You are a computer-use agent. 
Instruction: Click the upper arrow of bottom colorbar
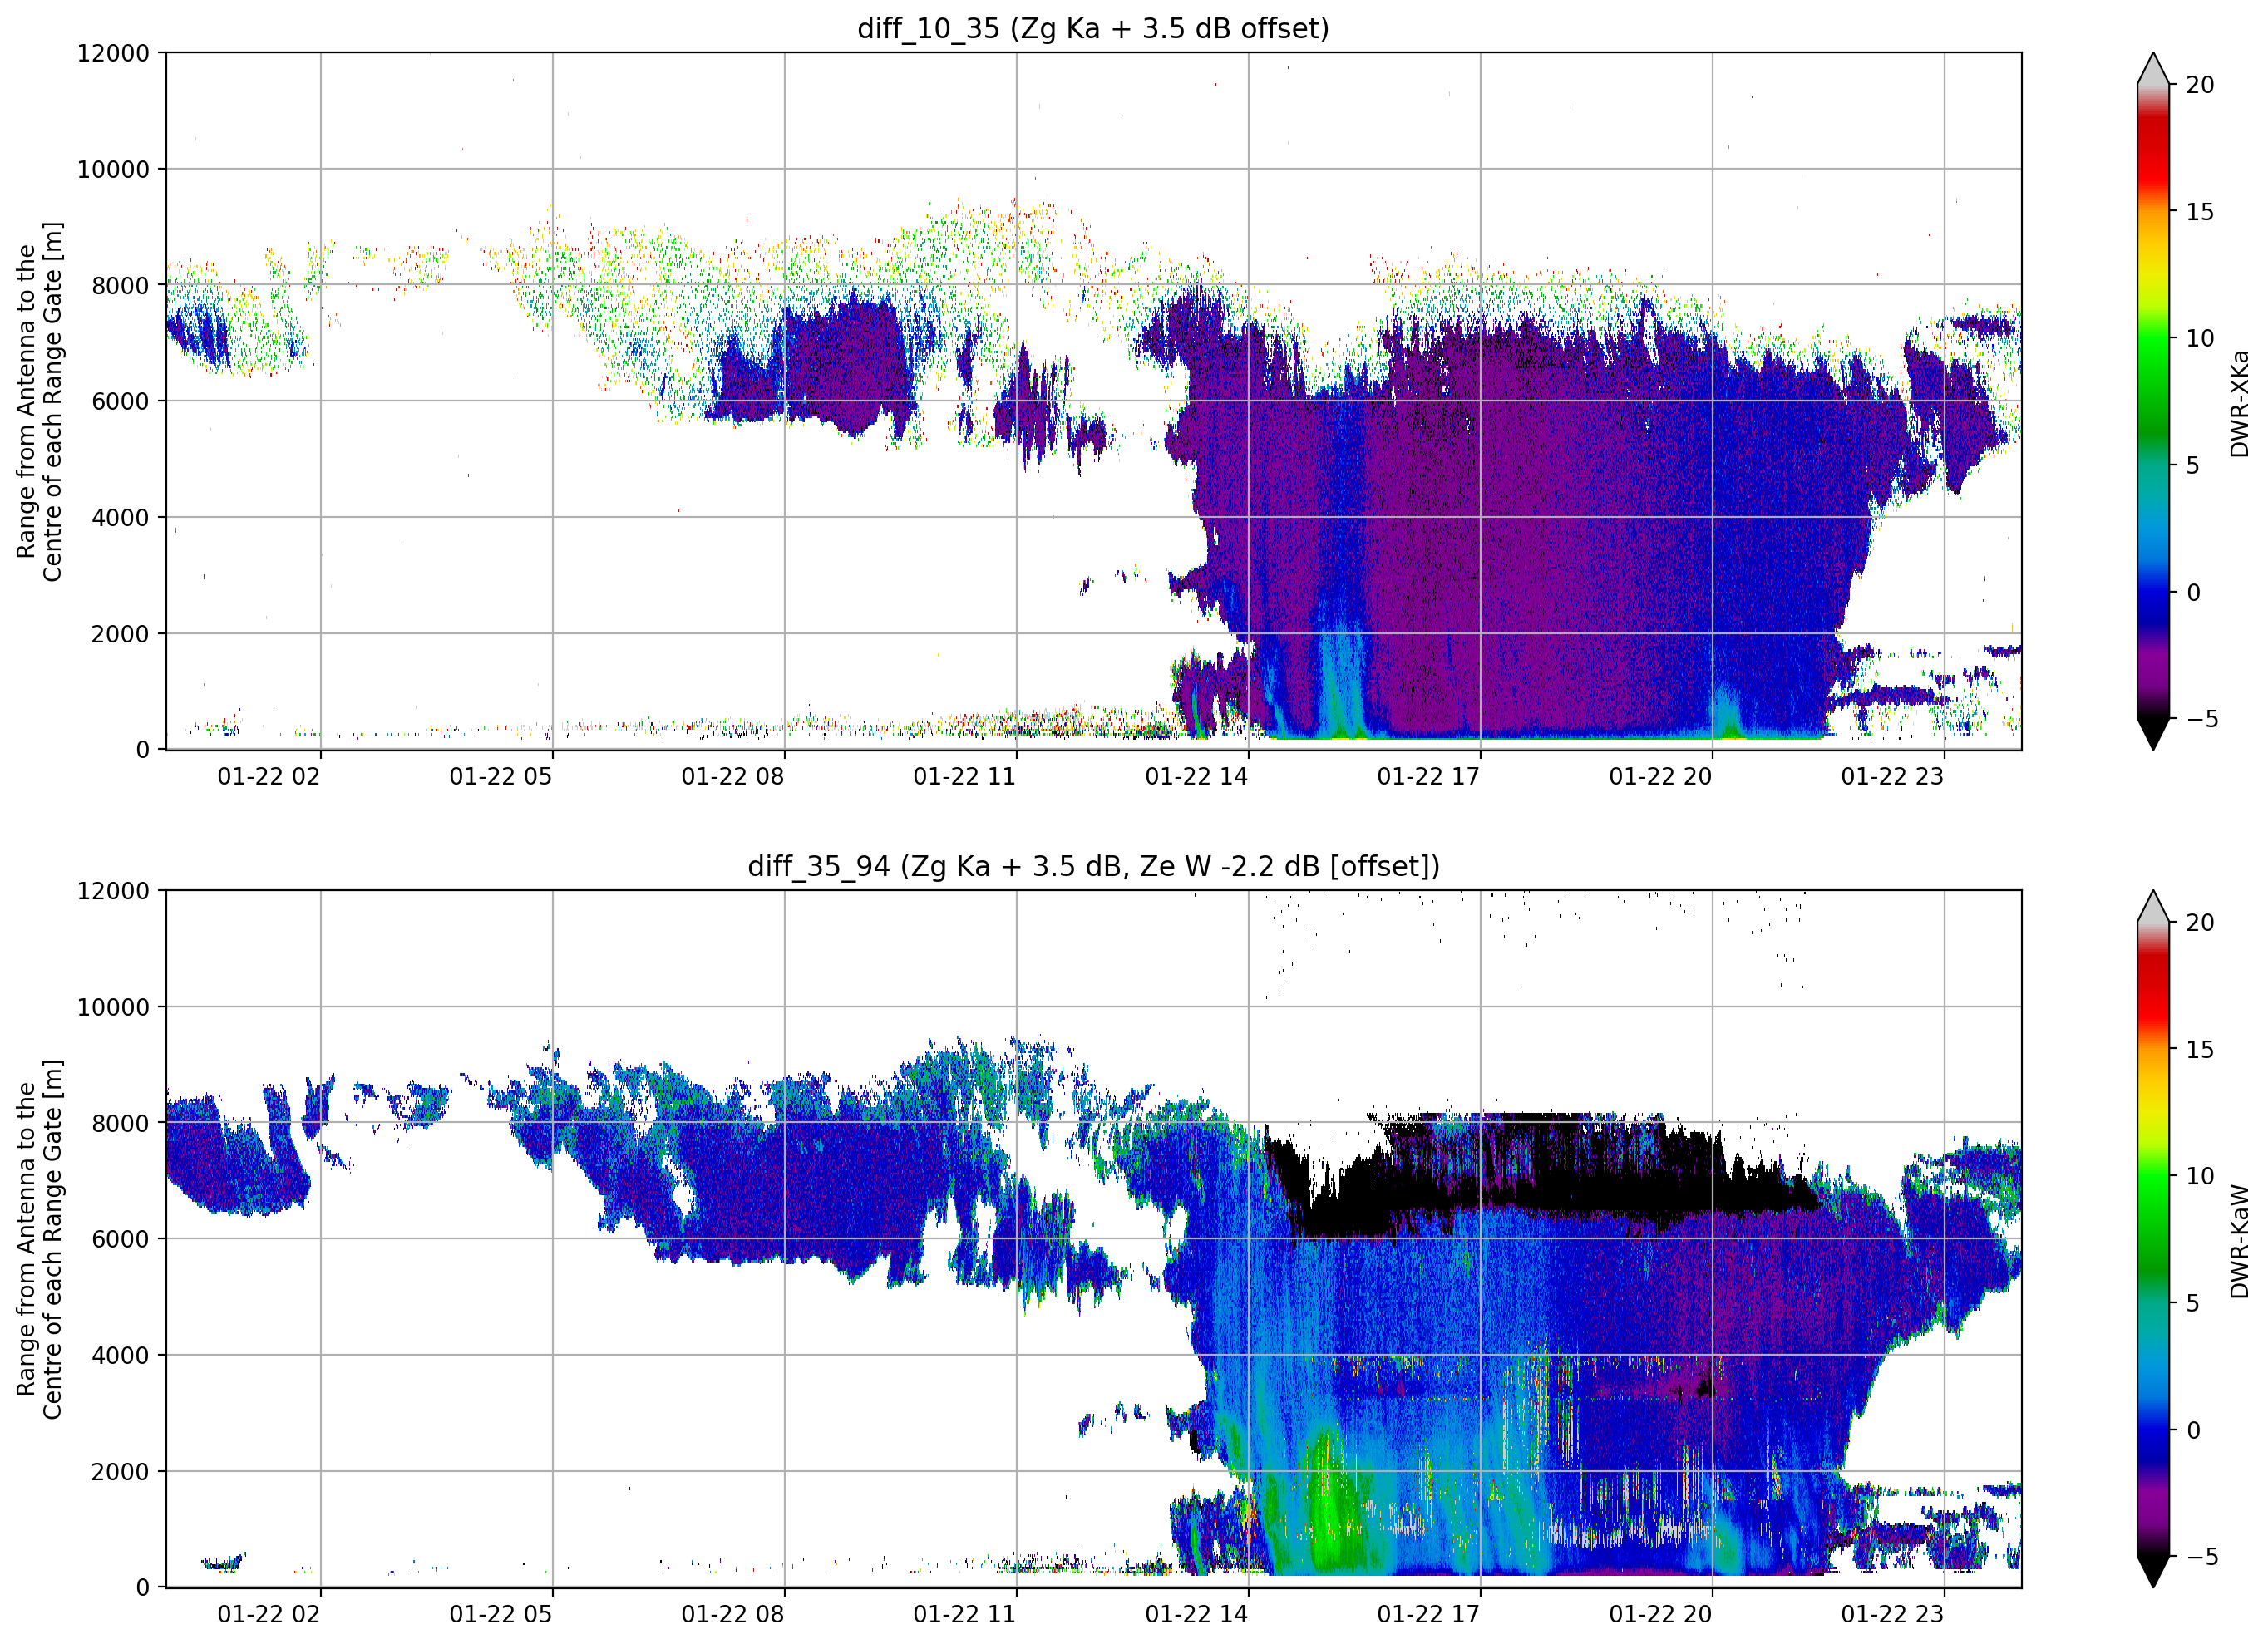pos(2152,906)
